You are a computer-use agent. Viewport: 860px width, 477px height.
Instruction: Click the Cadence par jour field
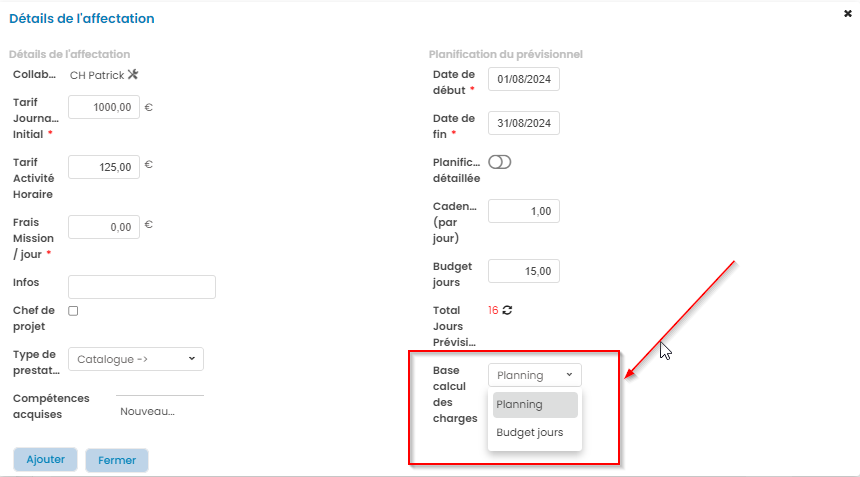[x=524, y=211]
